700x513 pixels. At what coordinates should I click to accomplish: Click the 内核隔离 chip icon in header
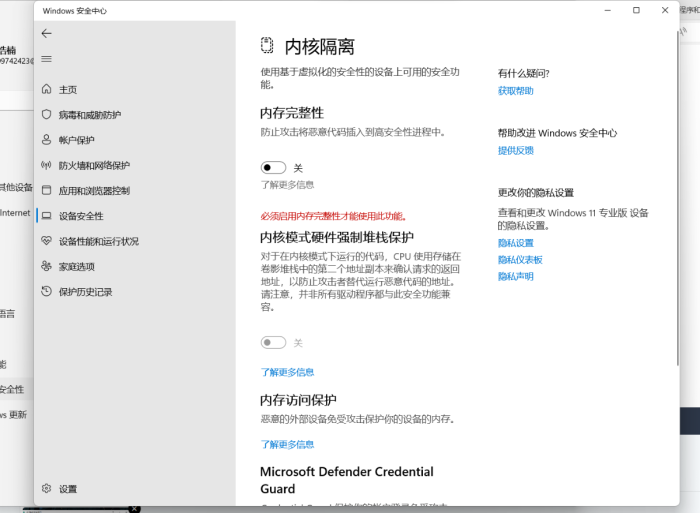(x=267, y=46)
